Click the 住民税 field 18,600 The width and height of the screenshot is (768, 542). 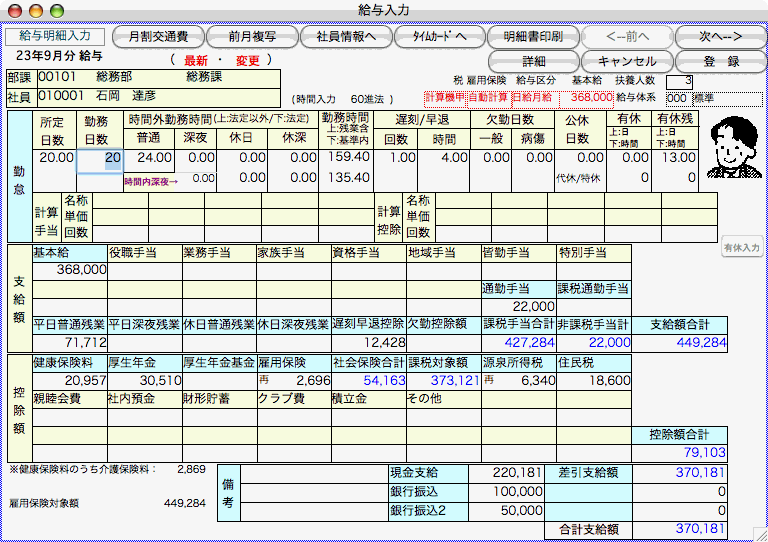point(594,381)
